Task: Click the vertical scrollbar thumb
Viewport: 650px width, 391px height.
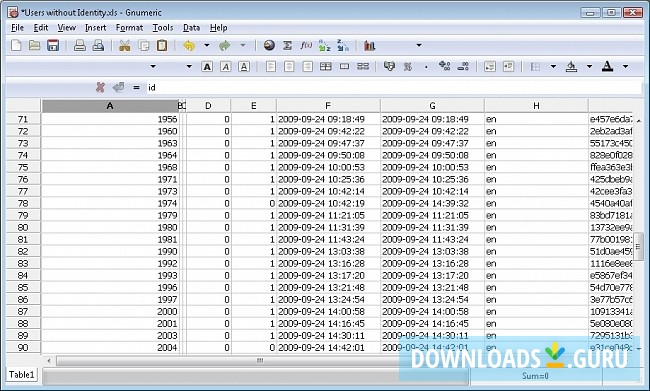Action: (638, 246)
